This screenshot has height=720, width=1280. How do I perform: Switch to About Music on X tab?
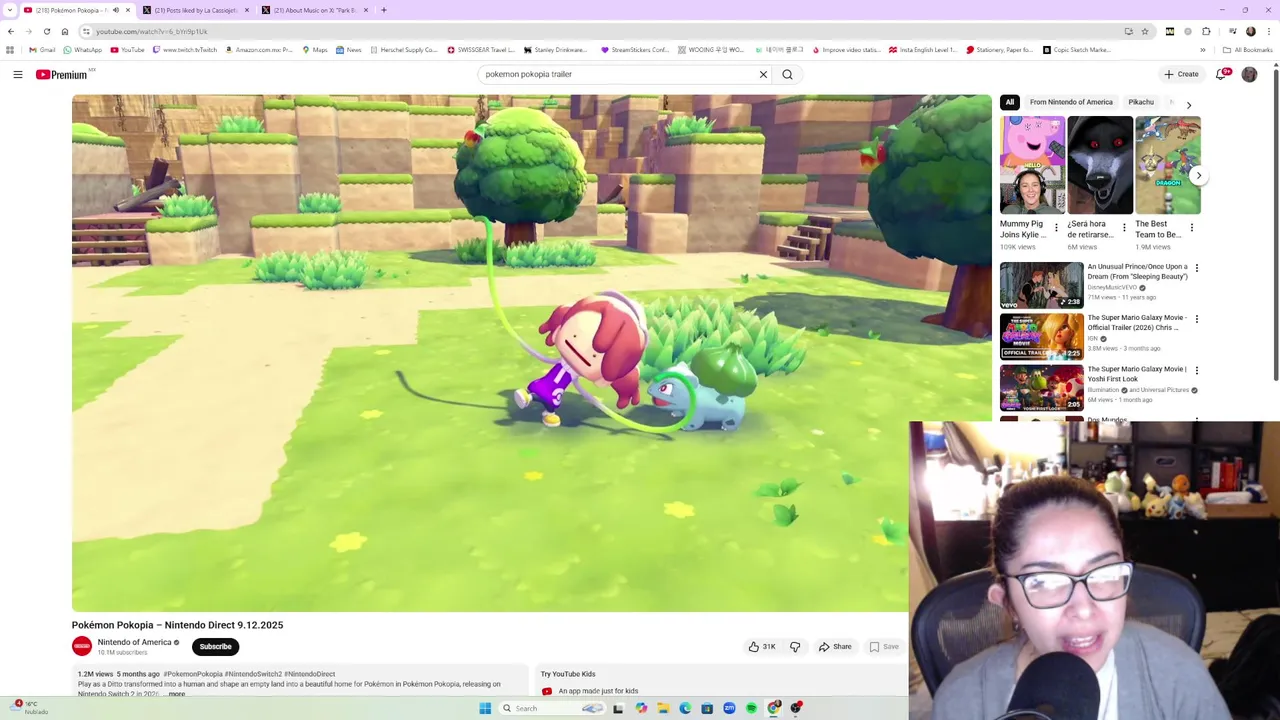pyautogui.click(x=315, y=10)
